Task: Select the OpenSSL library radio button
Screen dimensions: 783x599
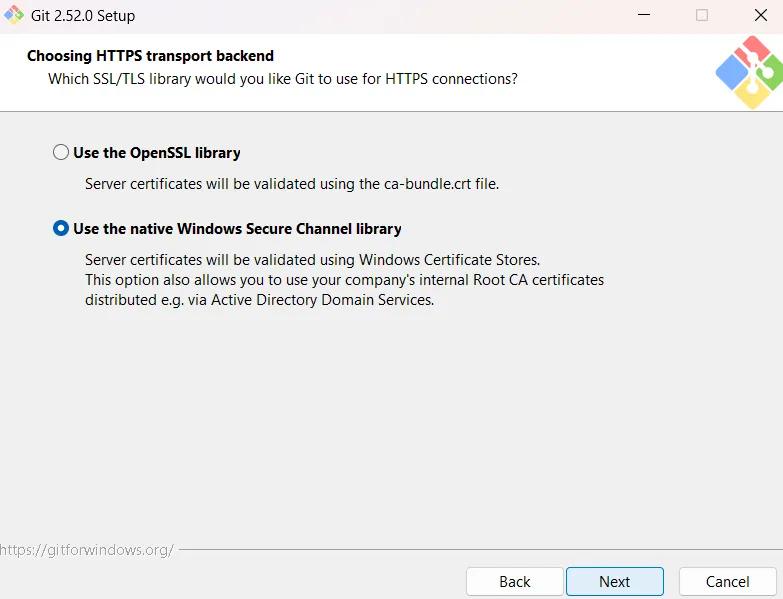Action: tap(61, 153)
